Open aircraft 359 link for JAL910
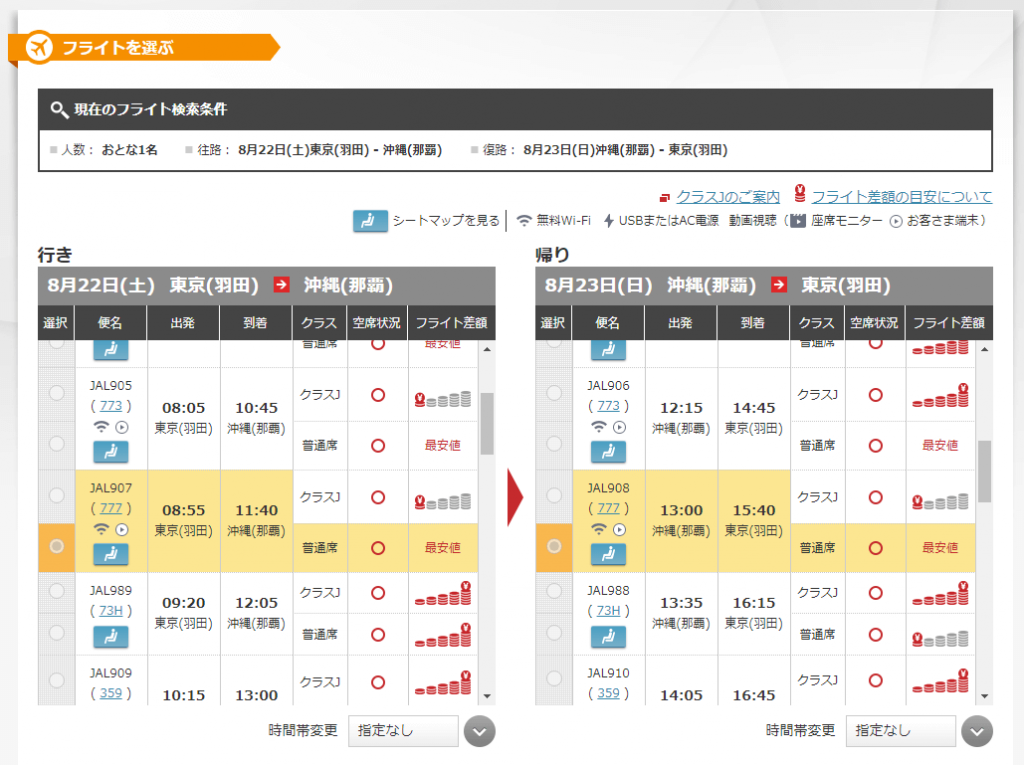The height and width of the screenshot is (765, 1024). [609, 693]
